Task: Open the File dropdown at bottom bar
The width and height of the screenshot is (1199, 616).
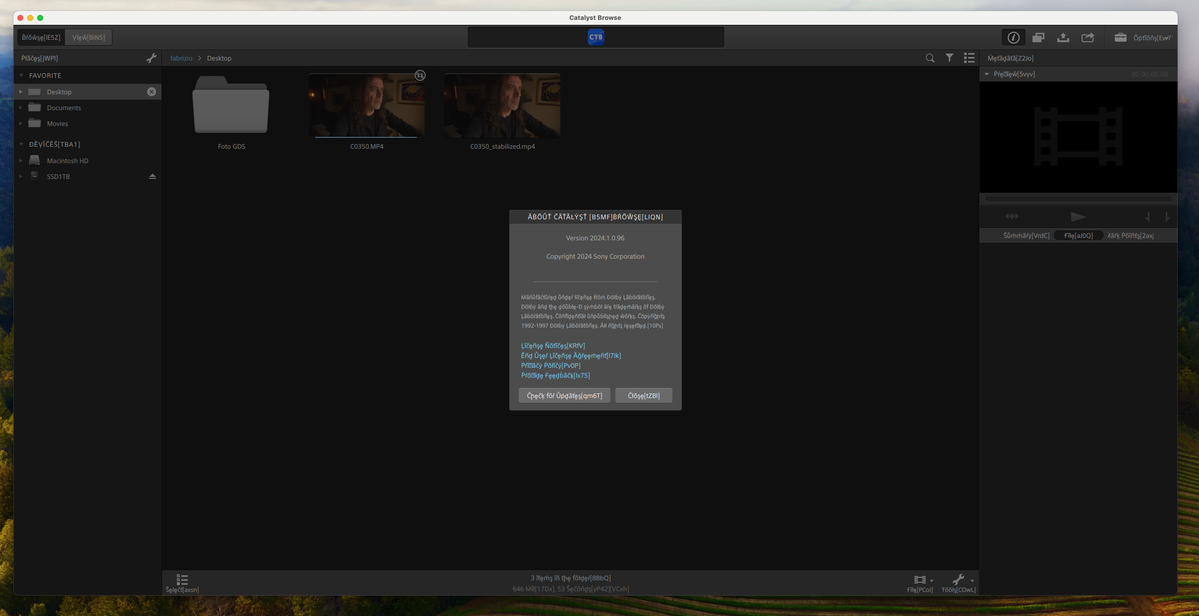Action: coord(920,583)
